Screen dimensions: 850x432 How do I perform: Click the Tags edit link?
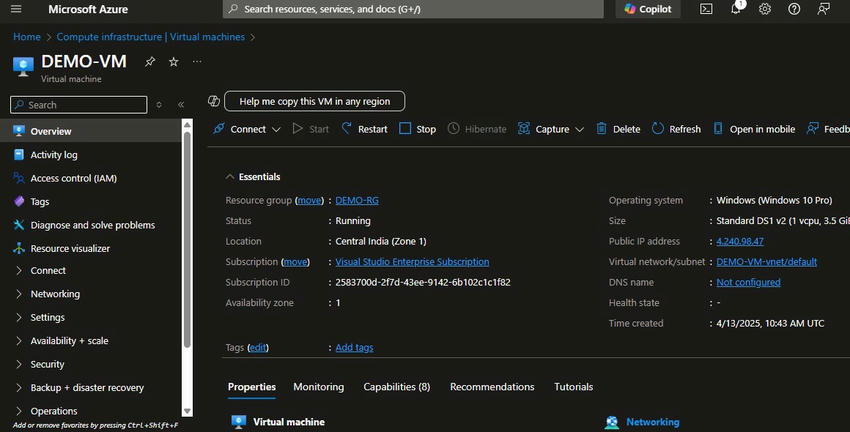tap(258, 347)
